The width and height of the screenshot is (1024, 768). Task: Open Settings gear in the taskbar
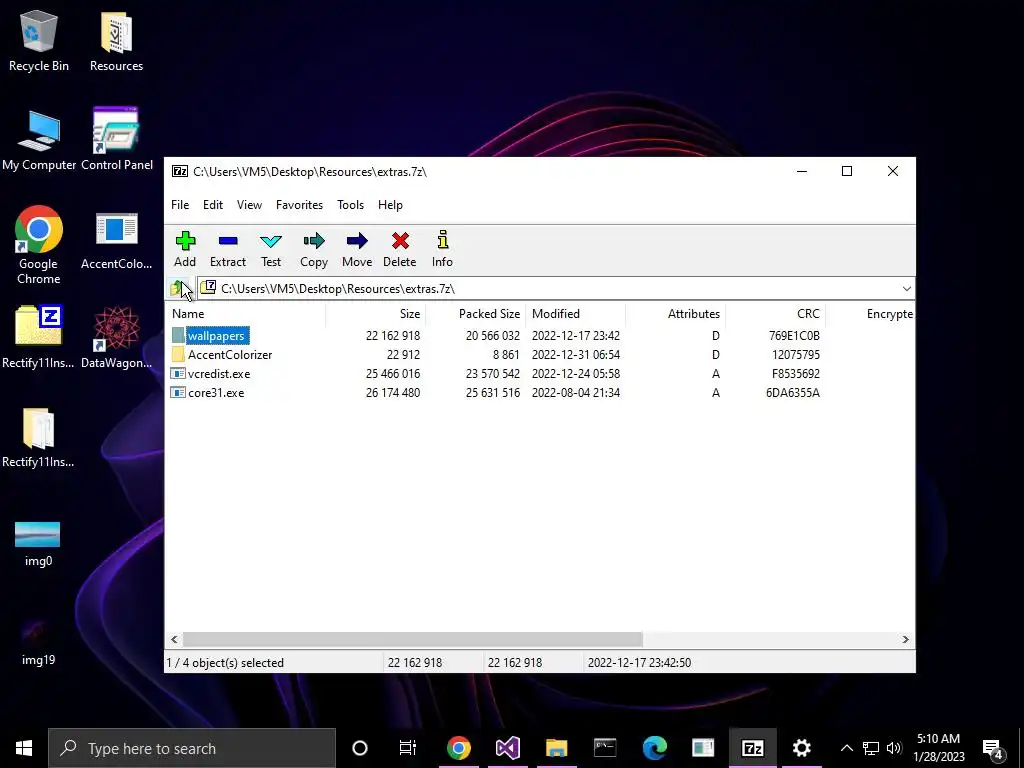[x=801, y=748]
